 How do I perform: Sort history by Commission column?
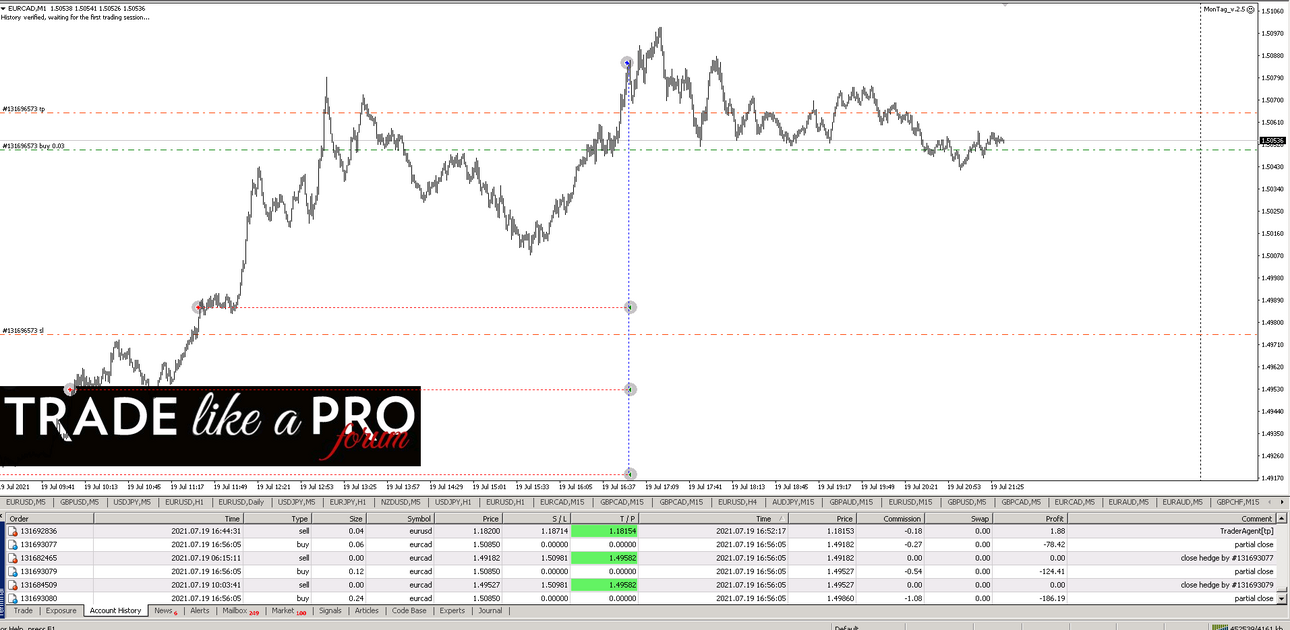pos(890,518)
